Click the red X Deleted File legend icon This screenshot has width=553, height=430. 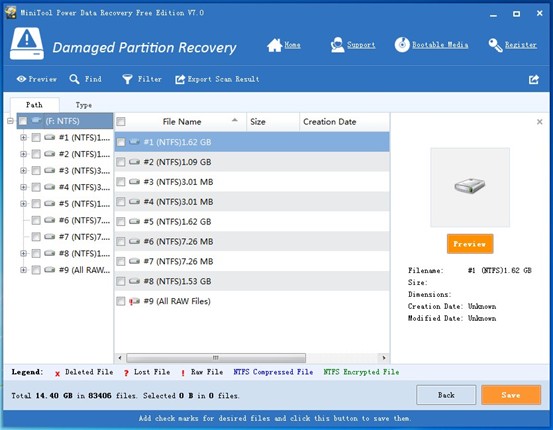57,373
